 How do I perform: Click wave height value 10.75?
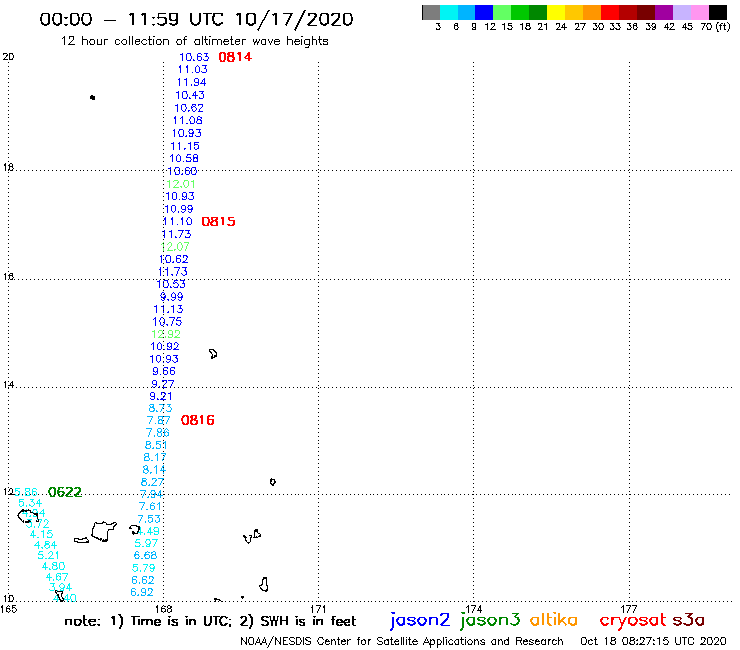pos(167,322)
